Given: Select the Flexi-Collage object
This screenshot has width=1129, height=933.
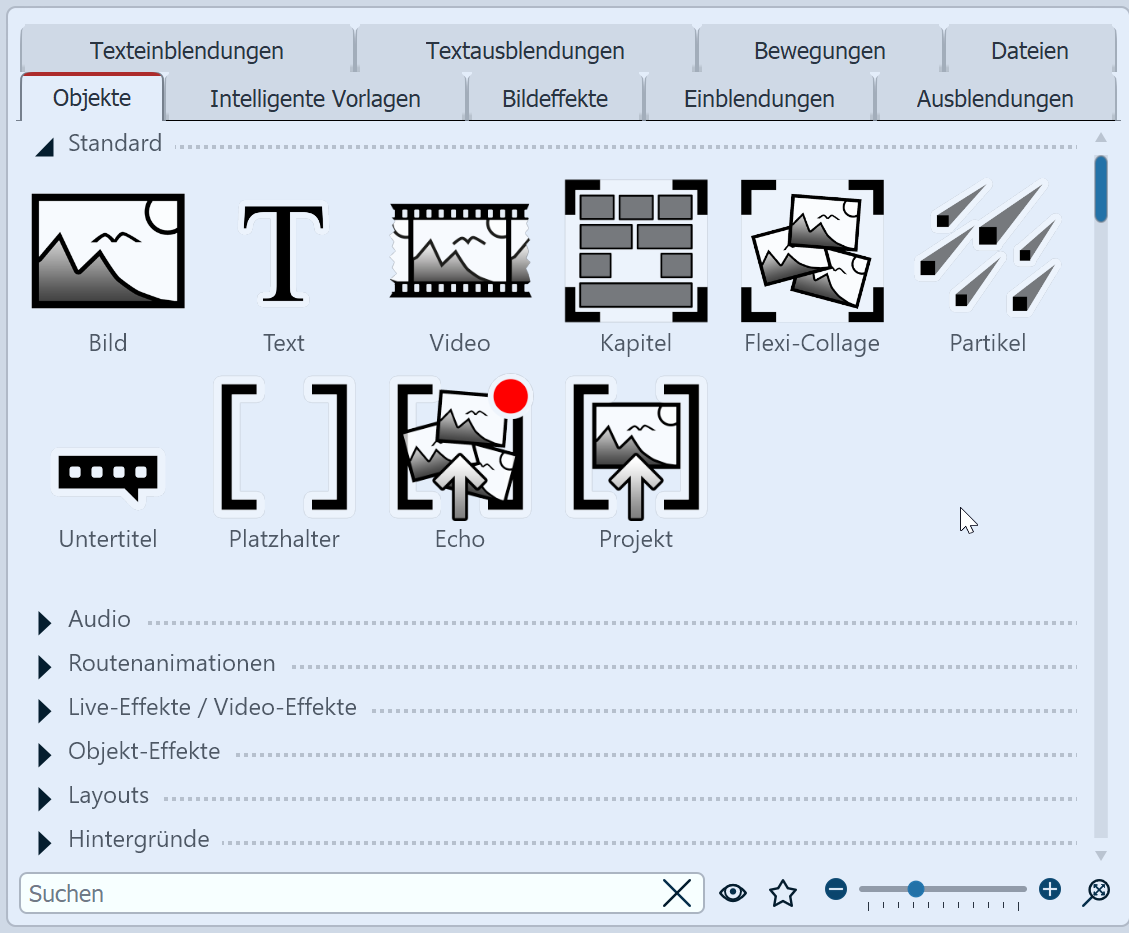Looking at the screenshot, I should point(811,250).
